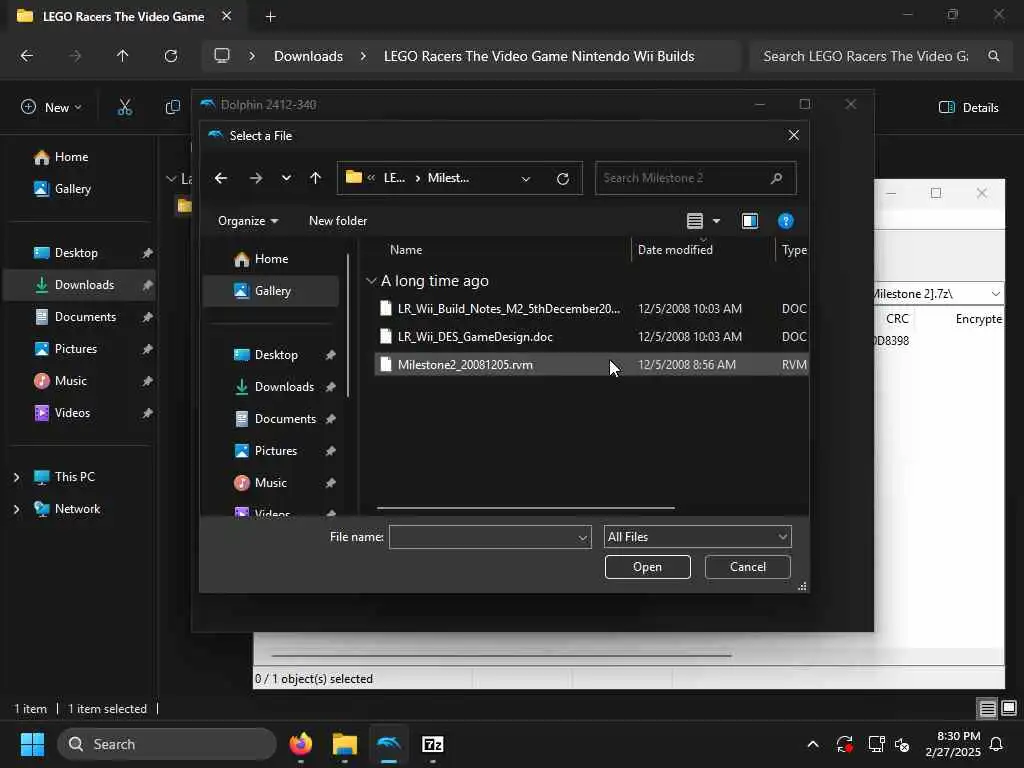The image size is (1024, 768).
Task: Select LR_Wii_Build_Notes_M2_5thDecember file
Action: coord(591,308)
